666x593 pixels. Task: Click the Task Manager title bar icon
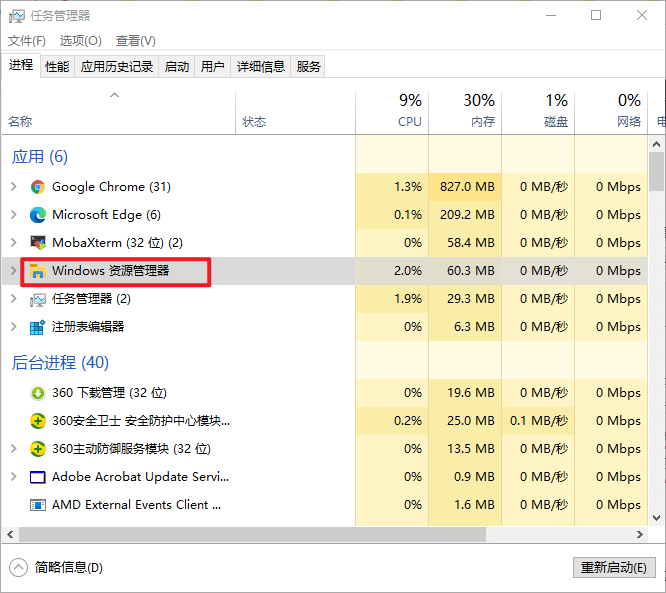coord(17,16)
